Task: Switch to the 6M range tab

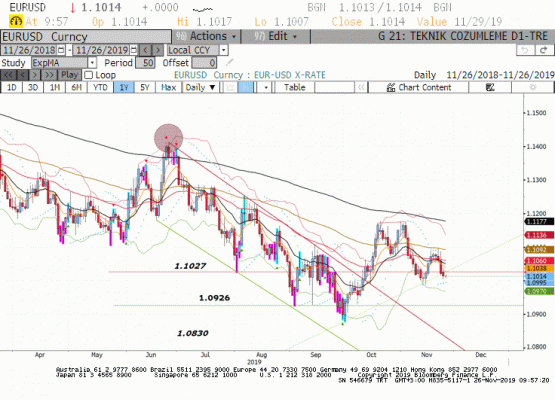Action: [x=76, y=87]
